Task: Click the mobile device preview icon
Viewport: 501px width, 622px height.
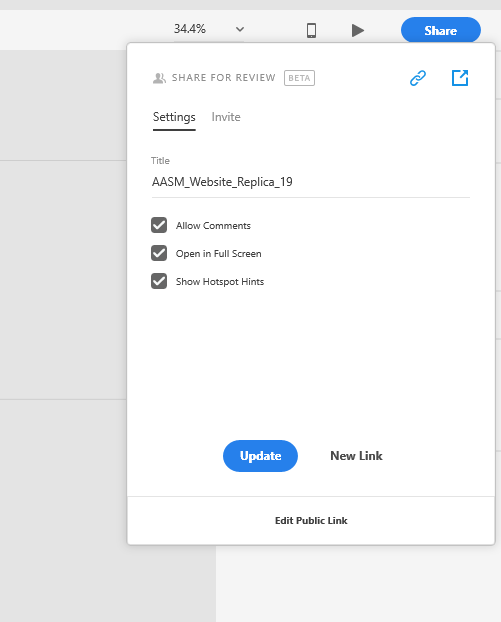Action: (311, 30)
